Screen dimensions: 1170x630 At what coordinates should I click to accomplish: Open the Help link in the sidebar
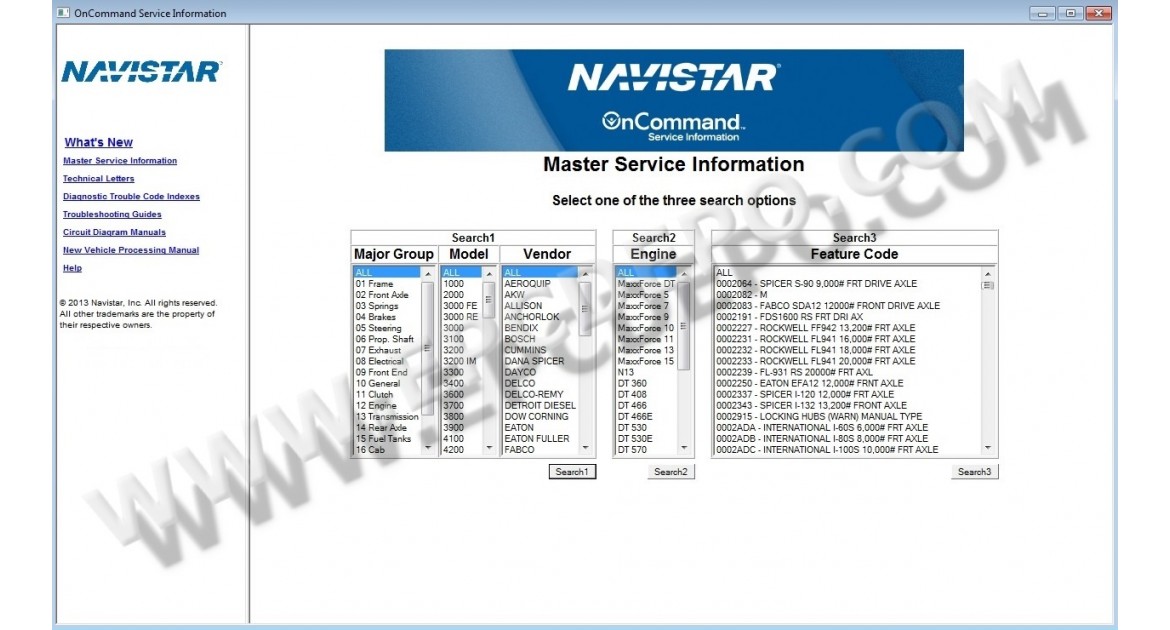72,268
